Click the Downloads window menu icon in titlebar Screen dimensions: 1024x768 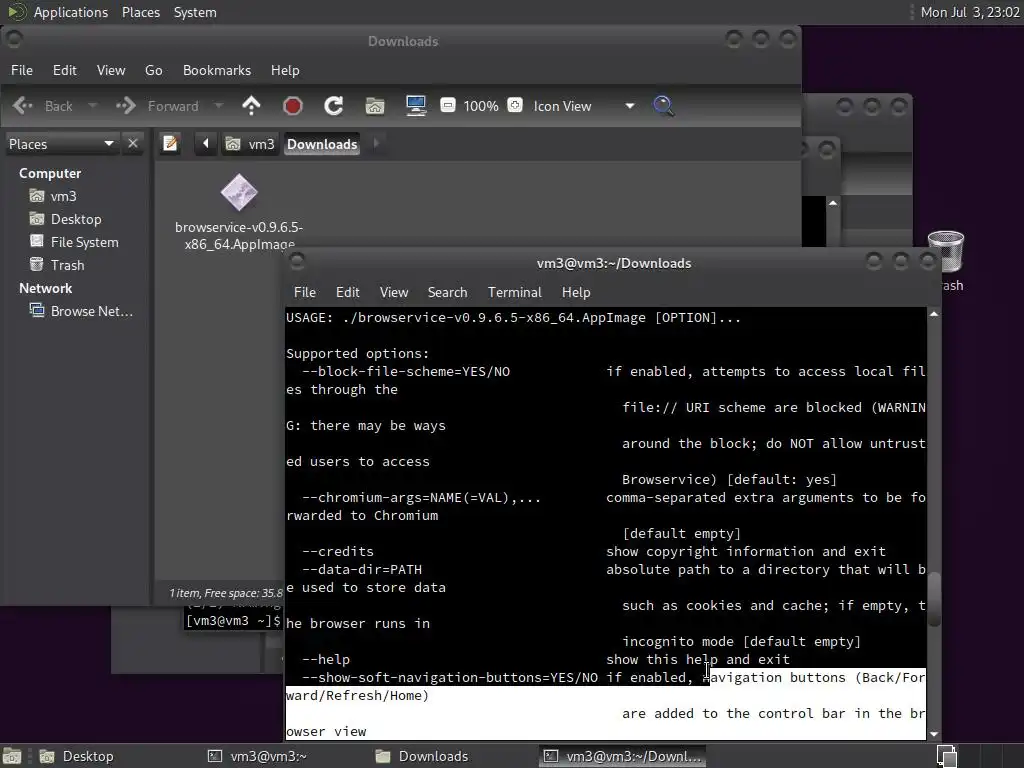(x=14, y=40)
